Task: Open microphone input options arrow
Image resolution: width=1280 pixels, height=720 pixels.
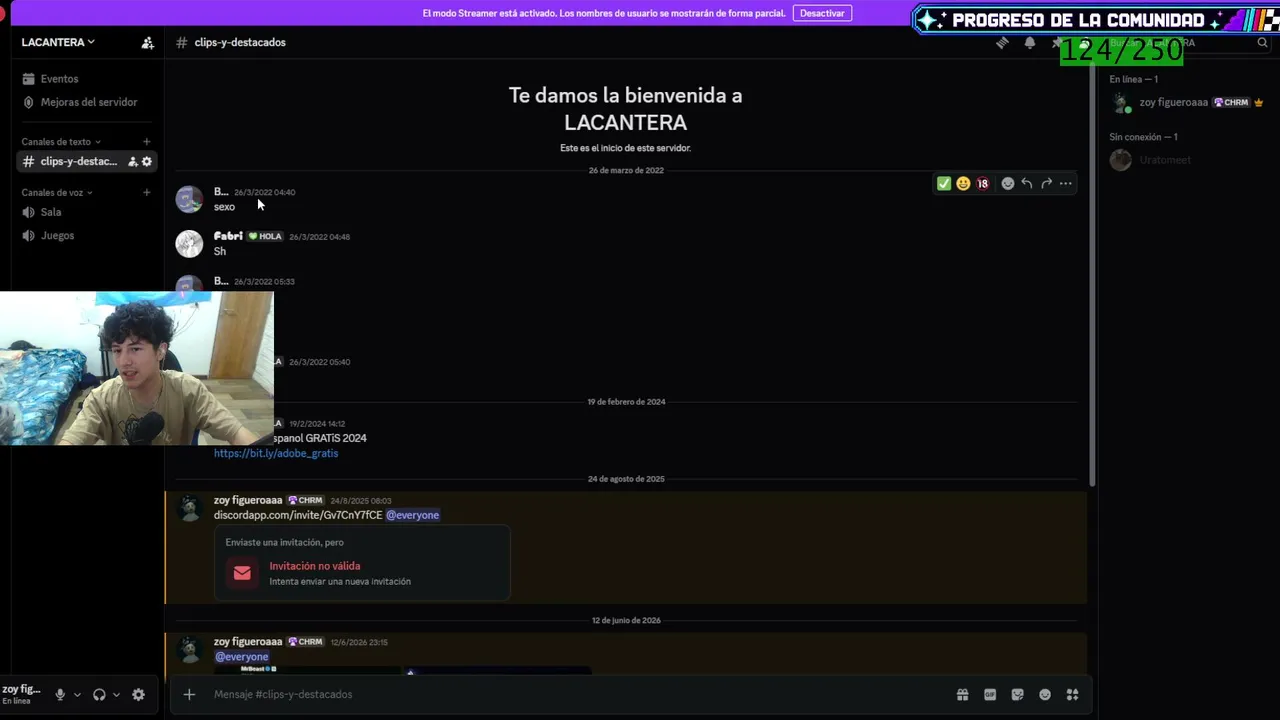Action: 77,695
